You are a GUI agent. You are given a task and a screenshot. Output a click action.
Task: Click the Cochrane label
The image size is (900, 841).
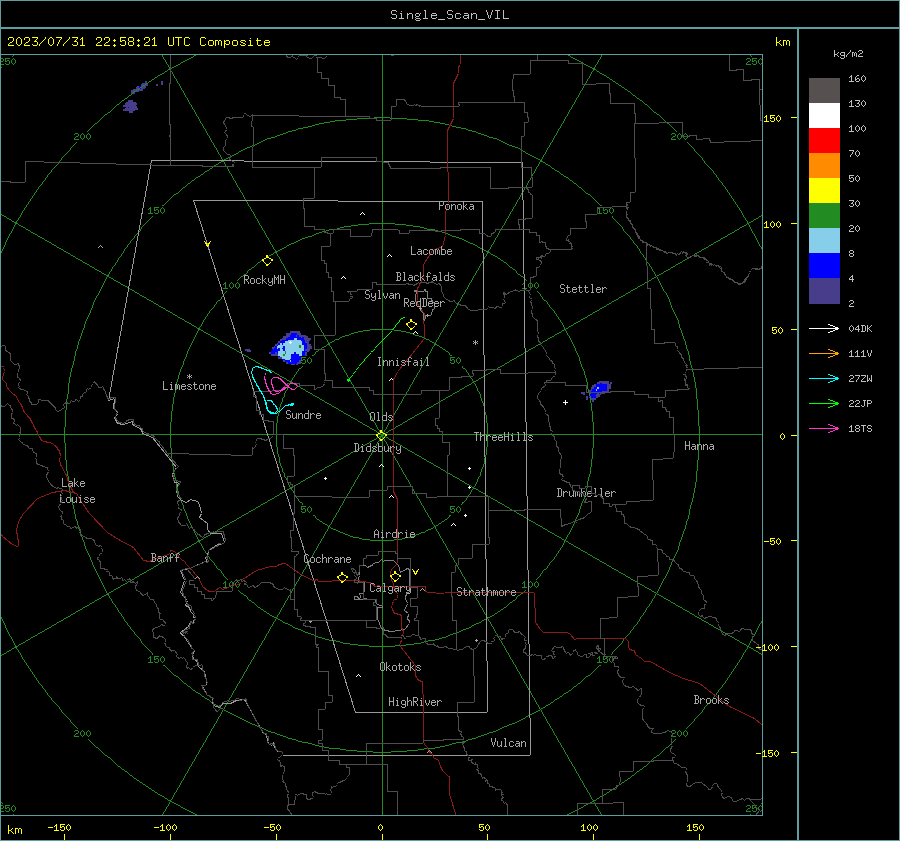(x=327, y=559)
